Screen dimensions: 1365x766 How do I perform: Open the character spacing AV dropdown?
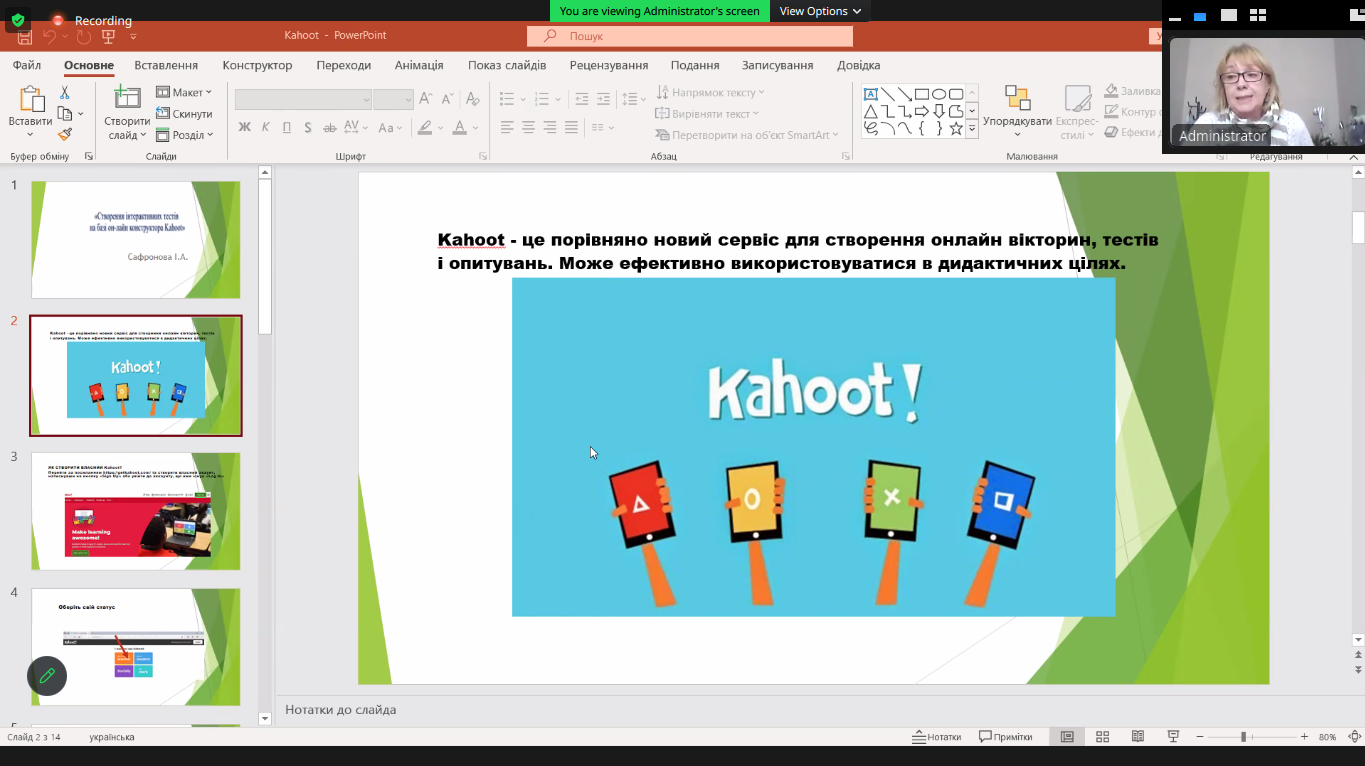[x=355, y=127]
